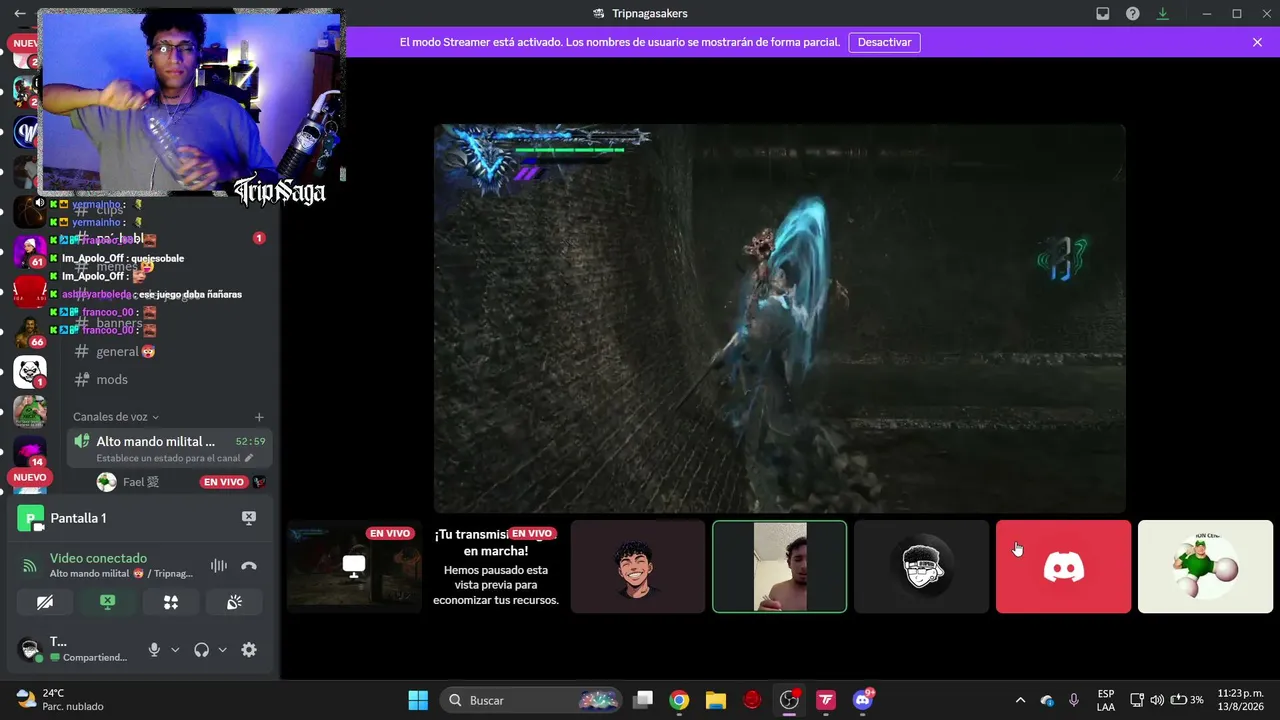This screenshot has height=720, width=1280.
Task: Open Discord from the taskbar
Action: pos(863,700)
